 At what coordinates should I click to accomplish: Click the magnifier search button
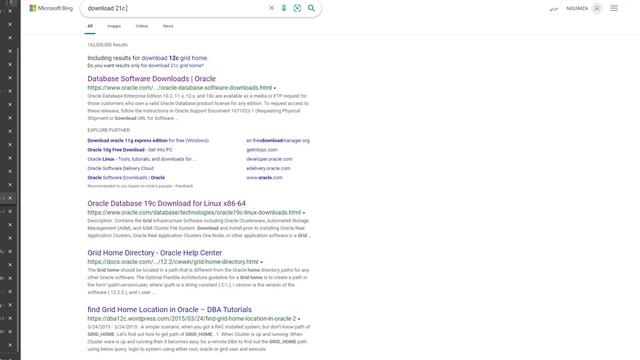(311, 8)
